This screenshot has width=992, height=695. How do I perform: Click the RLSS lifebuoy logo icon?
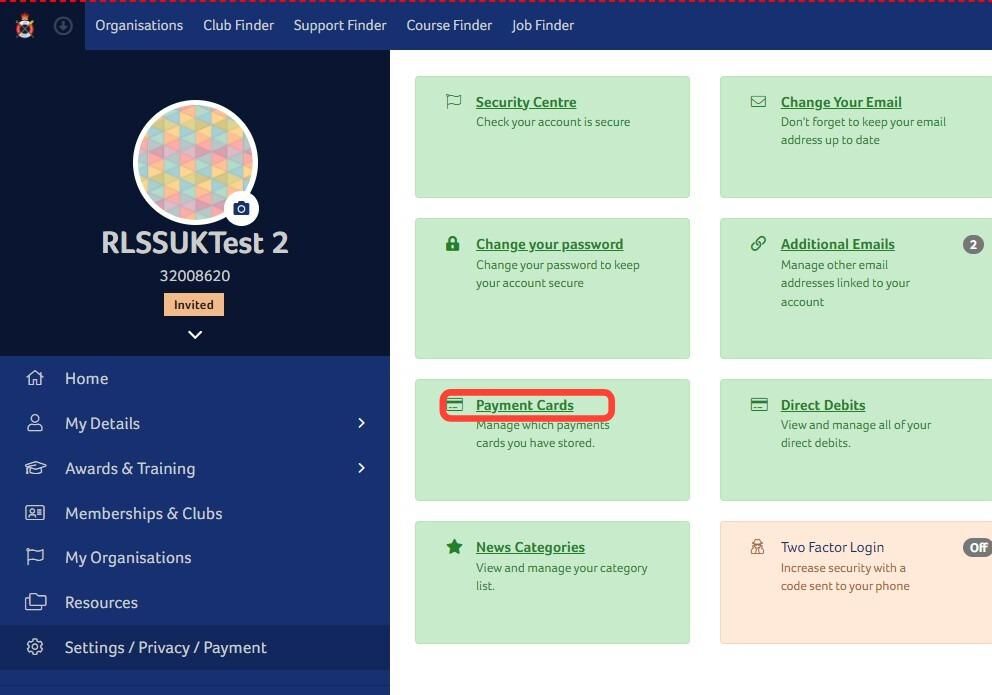[25, 26]
